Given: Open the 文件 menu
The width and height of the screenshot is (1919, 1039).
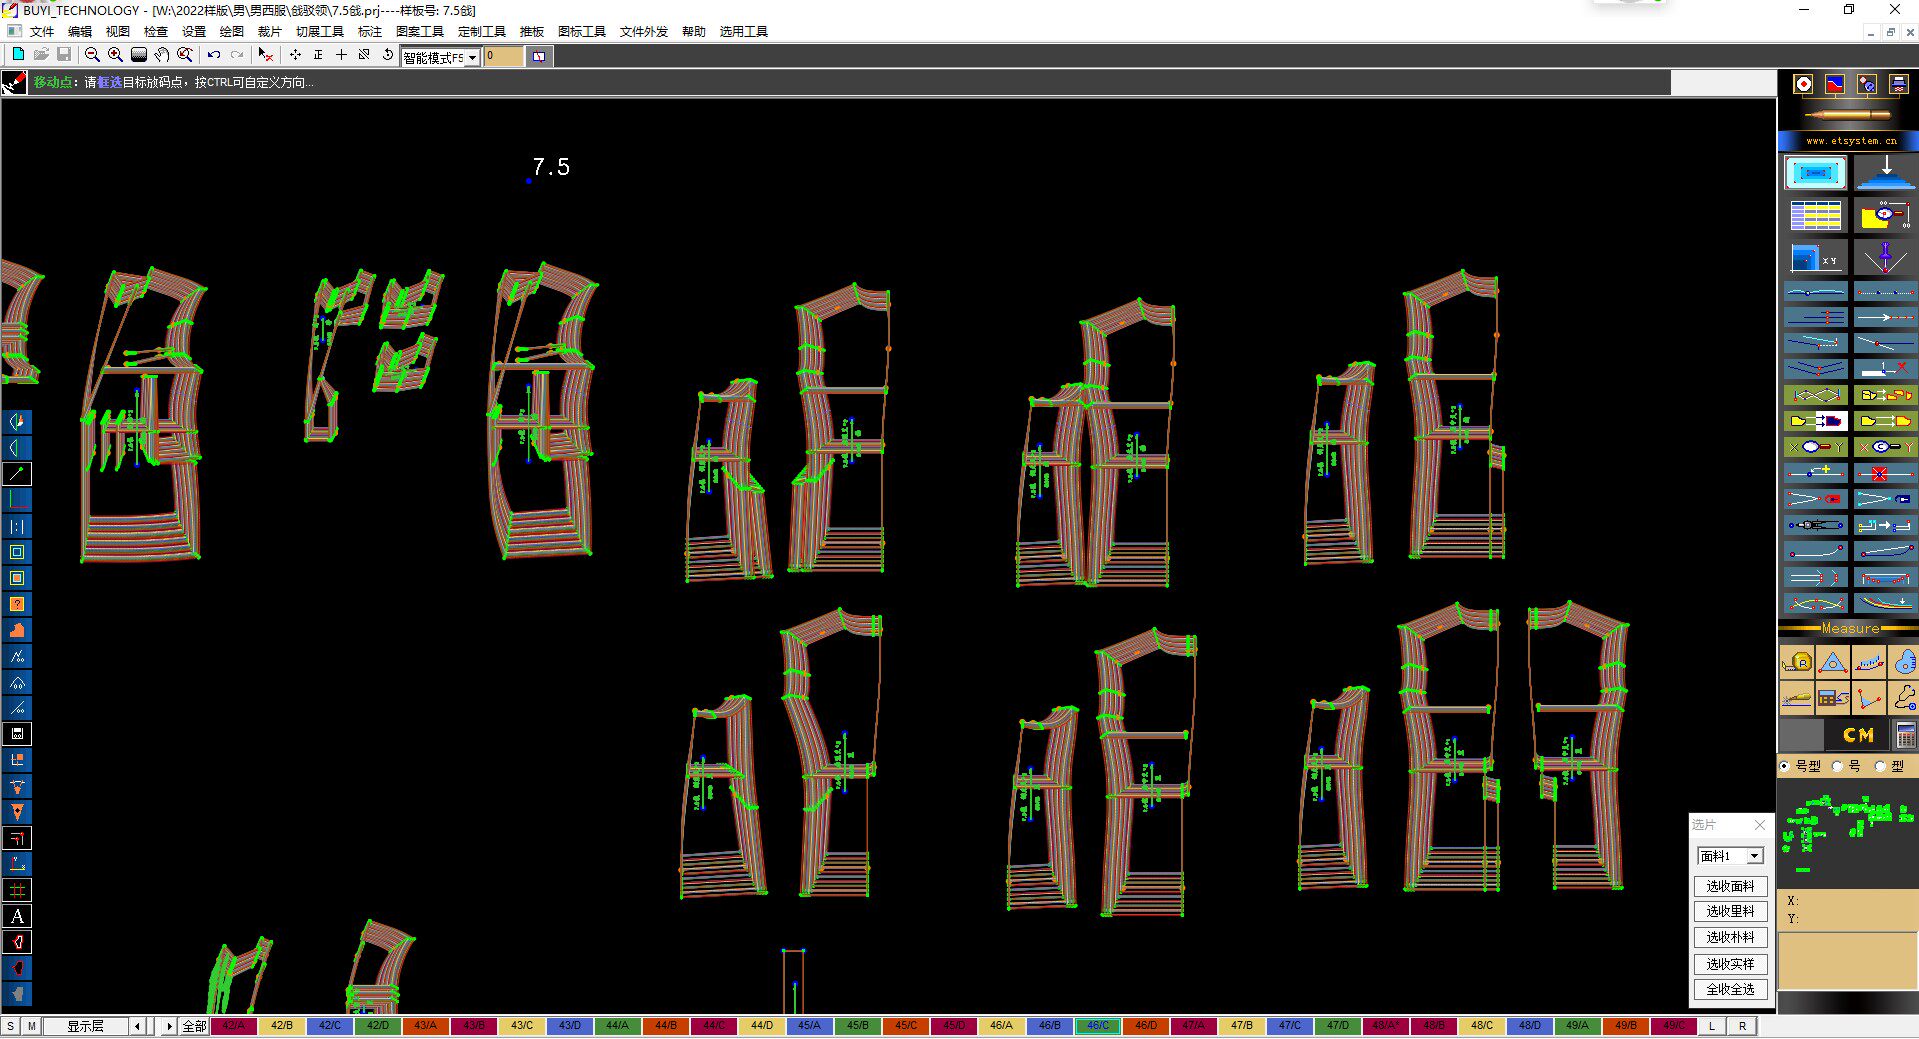Looking at the screenshot, I should pyautogui.click(x=42, y=31).
